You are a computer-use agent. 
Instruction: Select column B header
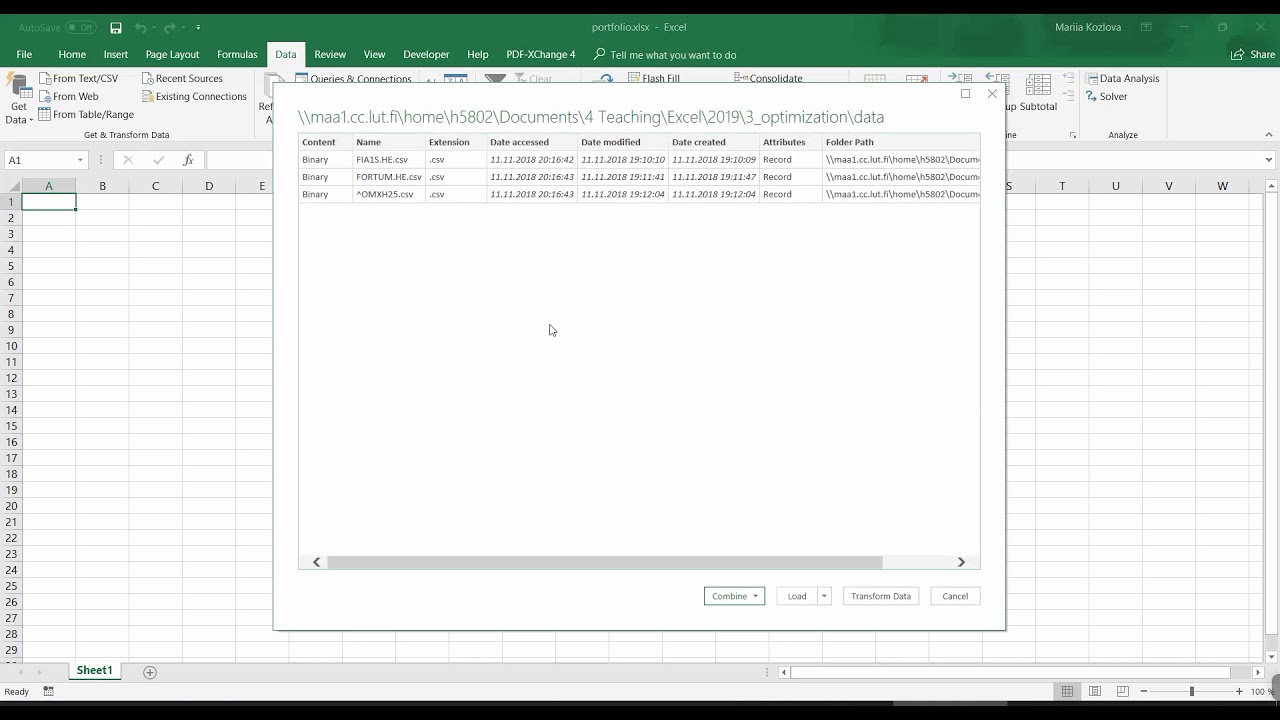102,186
